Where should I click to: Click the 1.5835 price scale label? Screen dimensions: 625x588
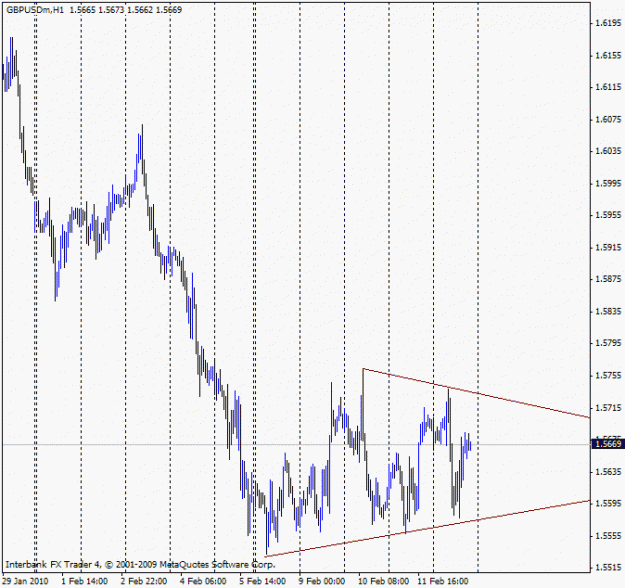pyautogui.click(x=608, y=311)
